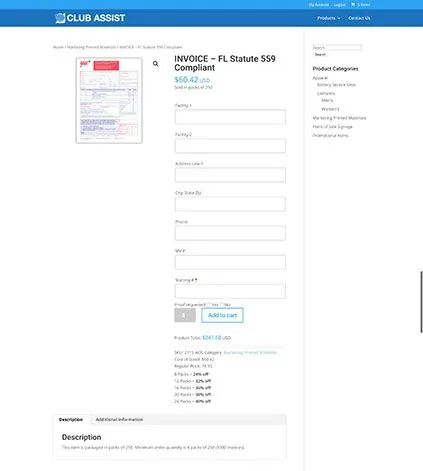
Task: Click the Logout link in top bar
Action: [340, 5]
